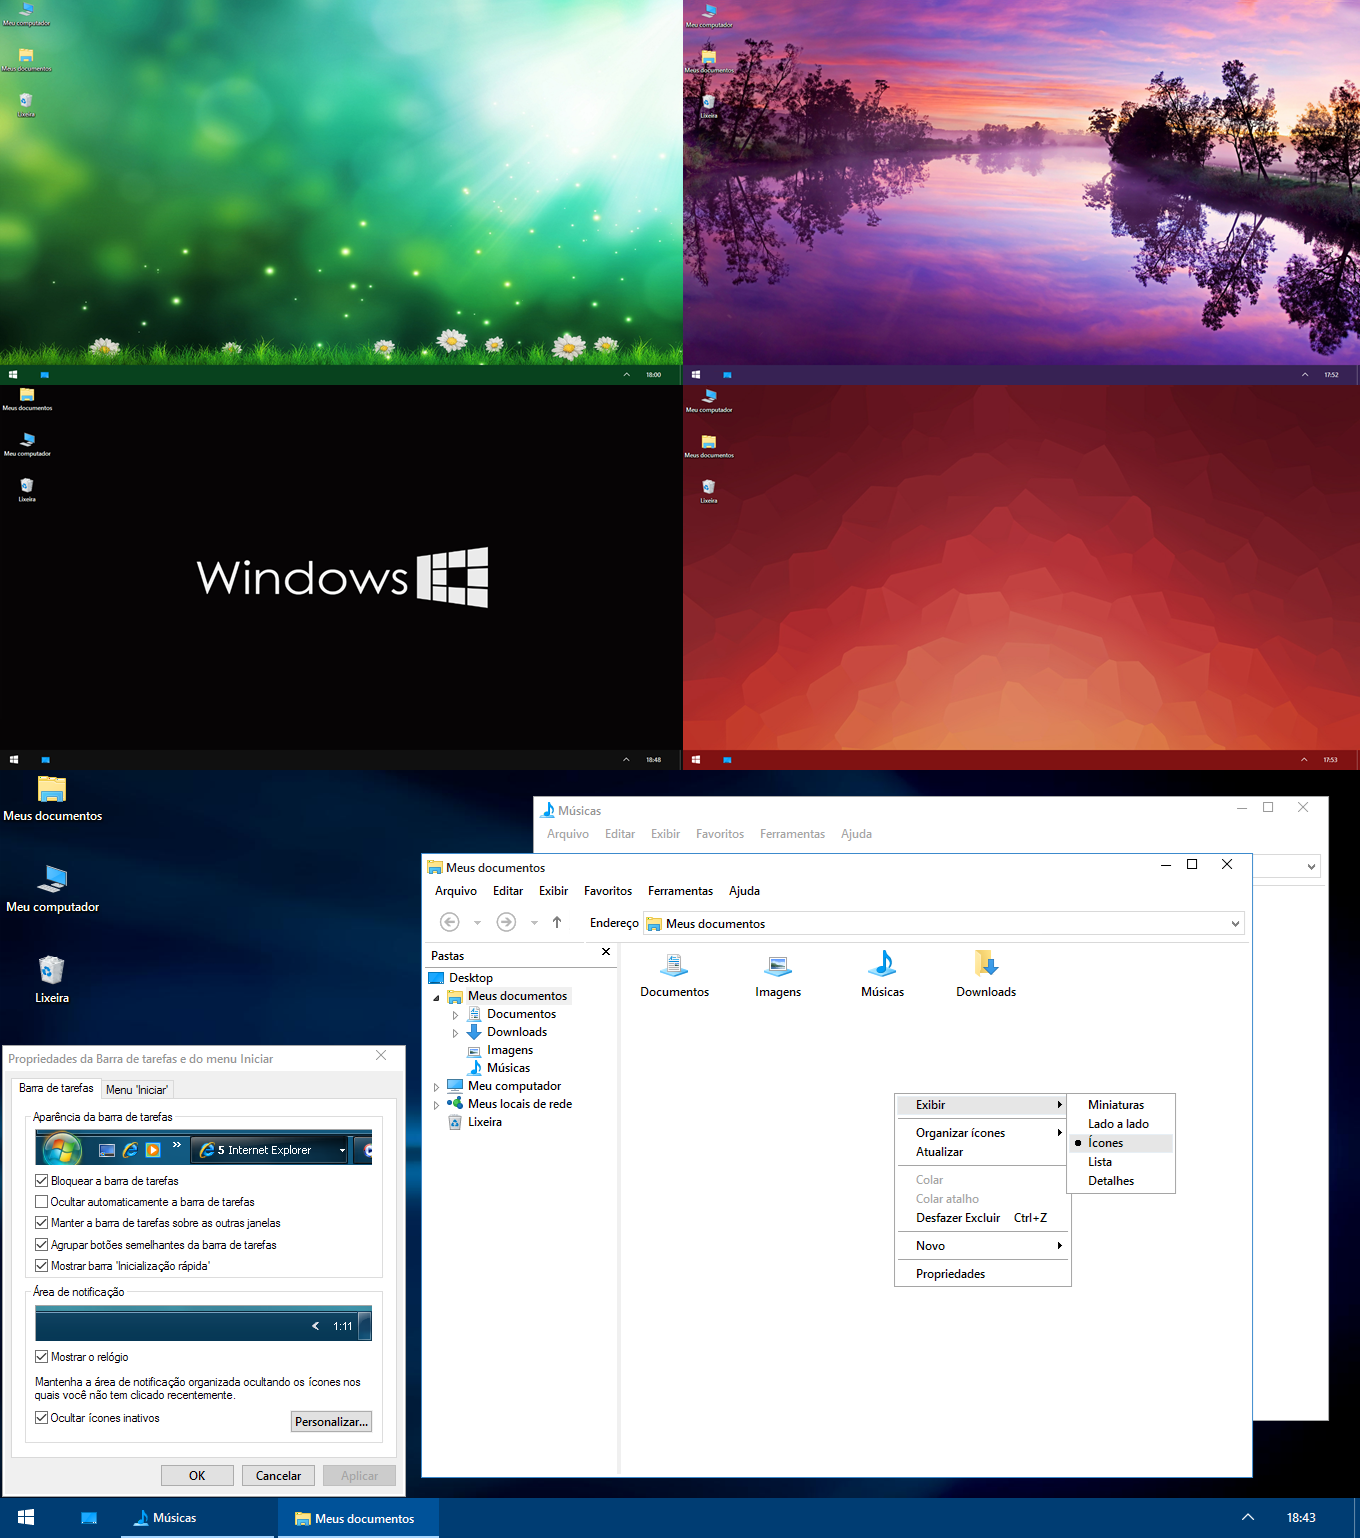Click Atualizar in context menu
Screen dimensions: 1360x1538
[983, 1152]
